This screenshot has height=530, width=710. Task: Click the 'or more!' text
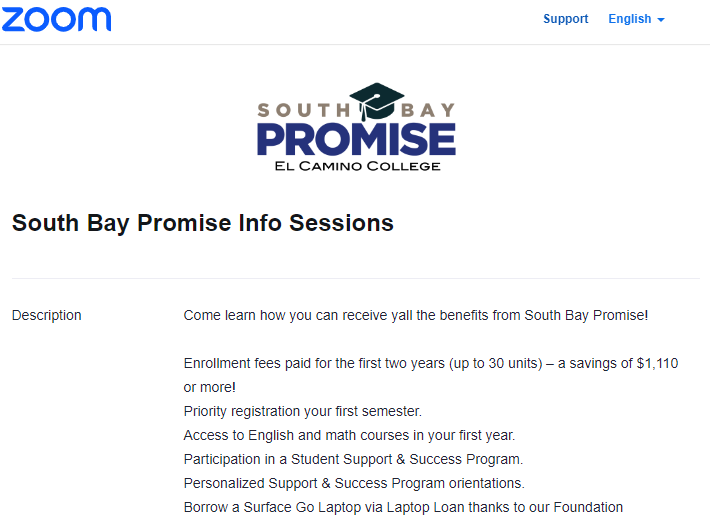tap(210, 387)
